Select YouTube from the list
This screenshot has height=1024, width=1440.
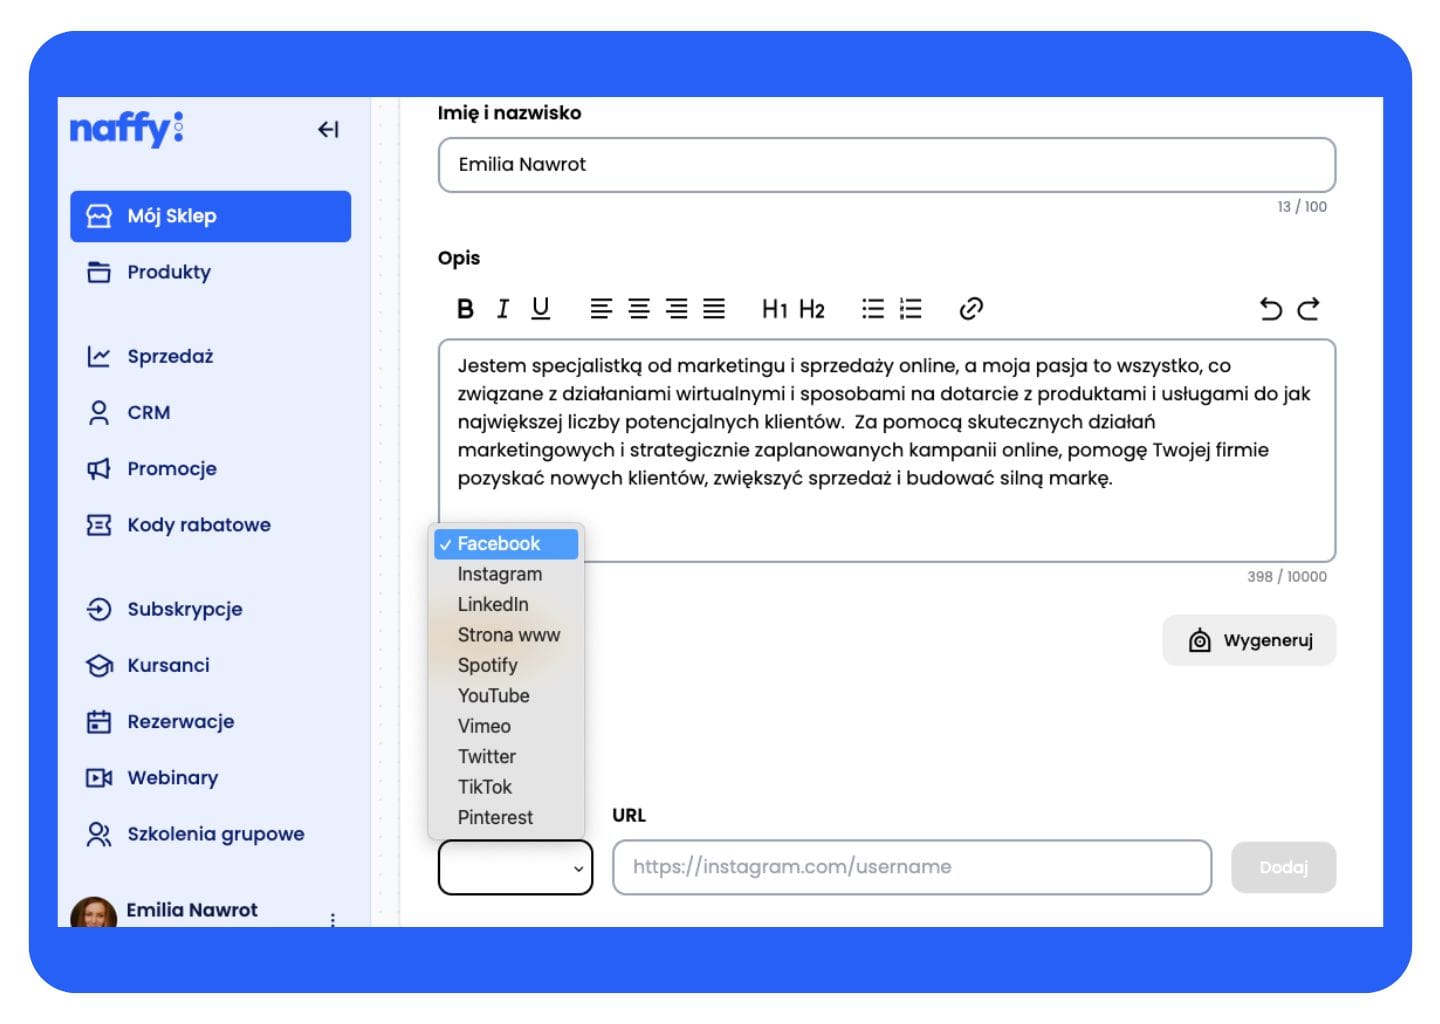[x=506, y=696]
